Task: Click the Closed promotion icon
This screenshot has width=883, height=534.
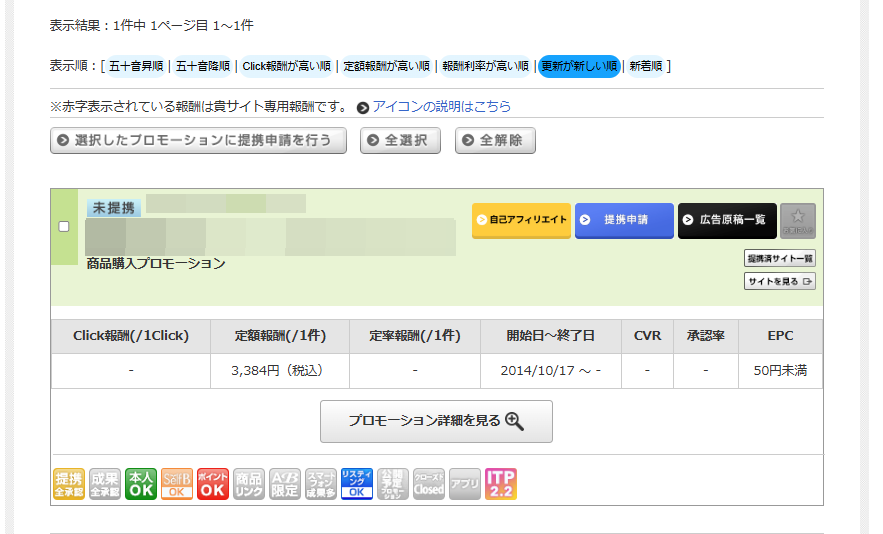Action: coord(429,484)
